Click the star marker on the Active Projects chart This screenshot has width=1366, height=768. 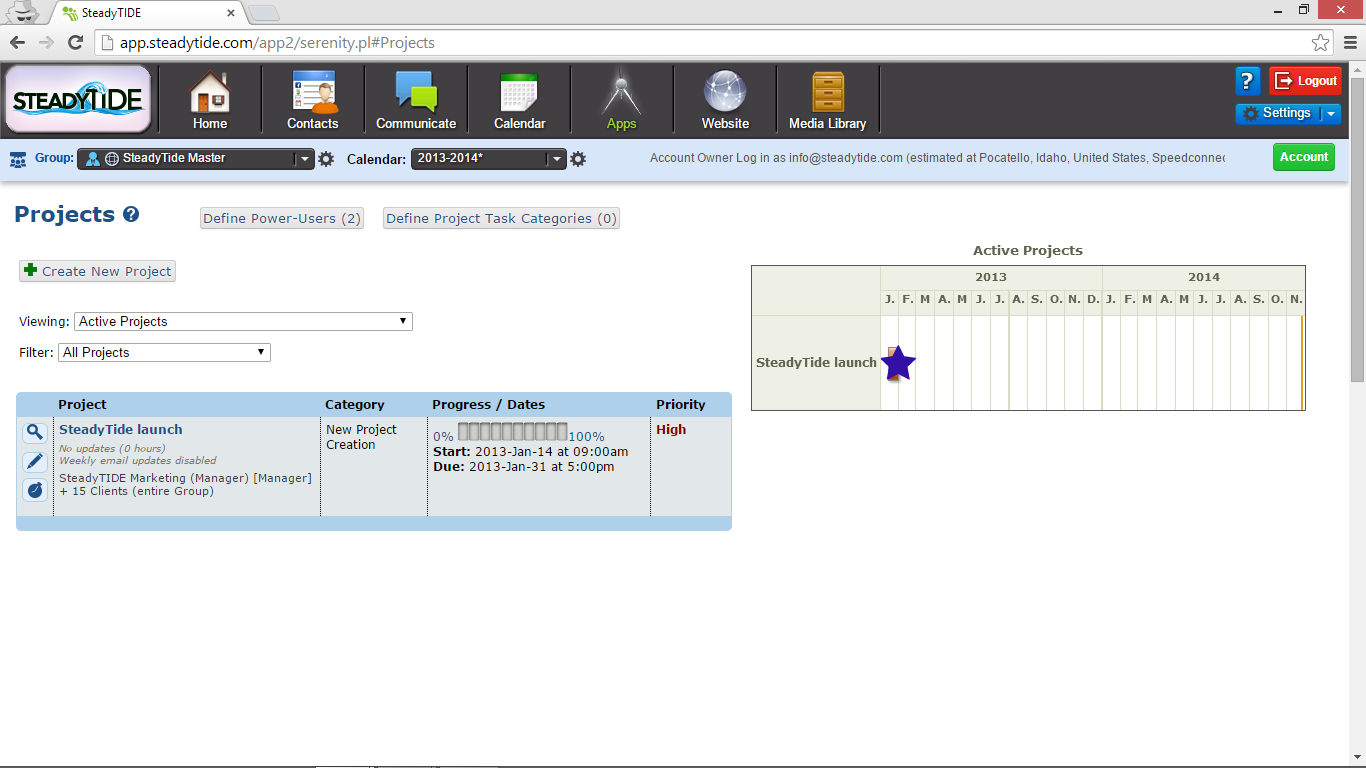pos(898,363)
